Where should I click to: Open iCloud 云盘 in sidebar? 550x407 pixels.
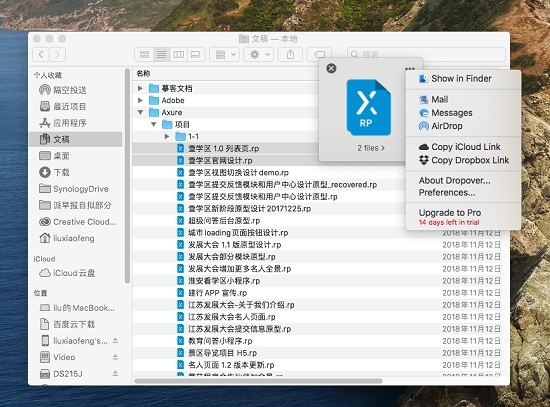(76, 273)
